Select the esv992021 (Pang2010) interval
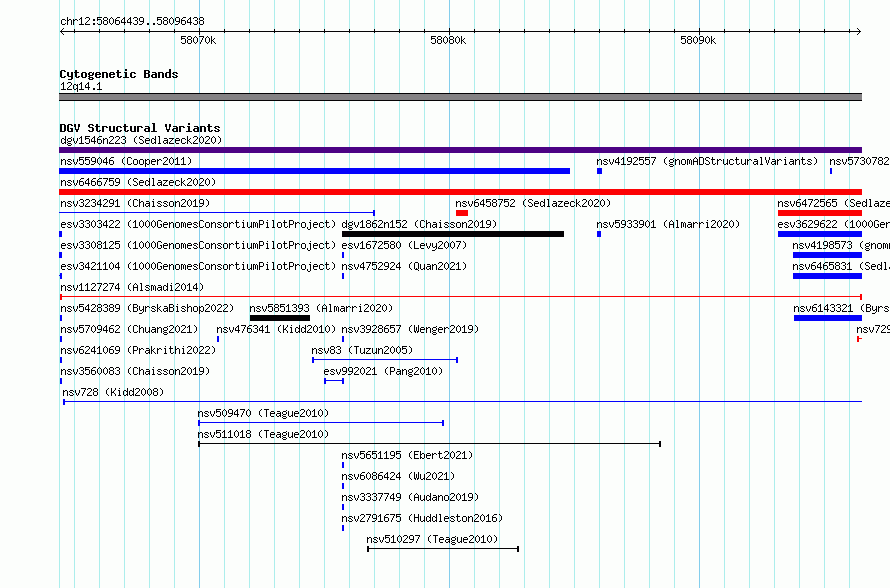The width and height of the screenshot is (890, 588). click(334, 381)
